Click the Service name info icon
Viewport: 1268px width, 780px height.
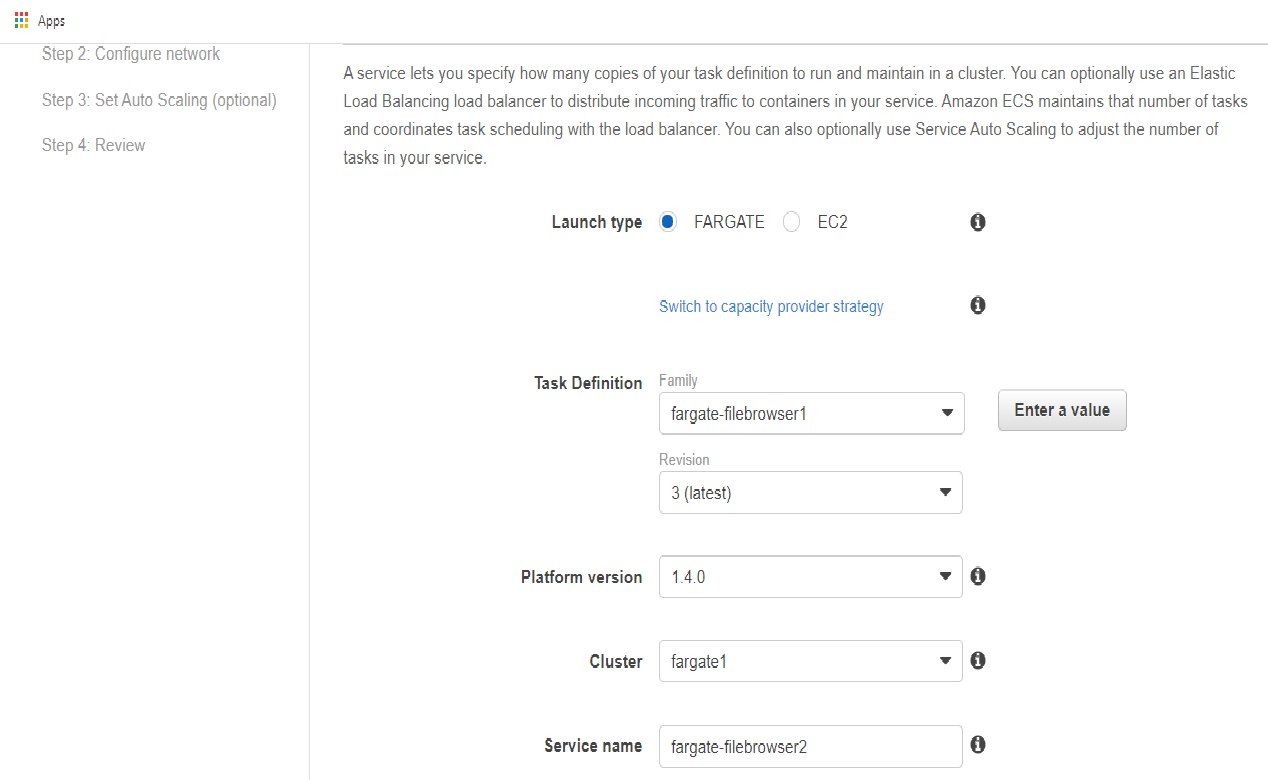(x=978, y=744)
